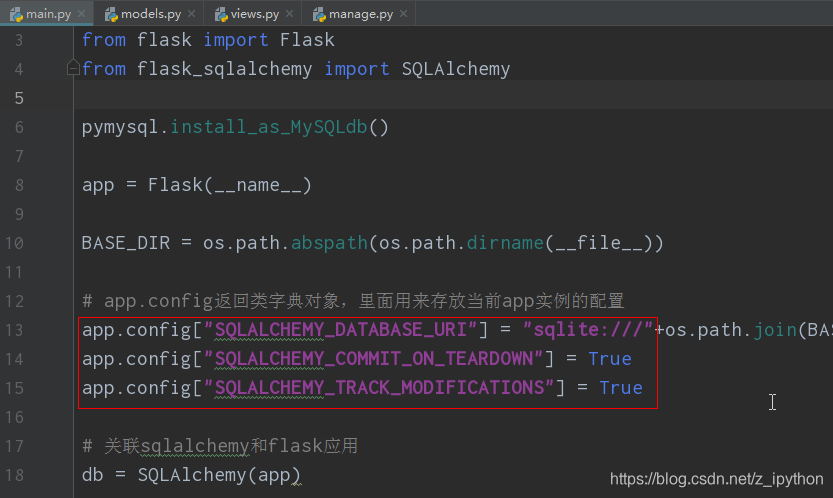Click the comment on line 12
This screenshot has height=498, width=833.
[x=353, y=301]
